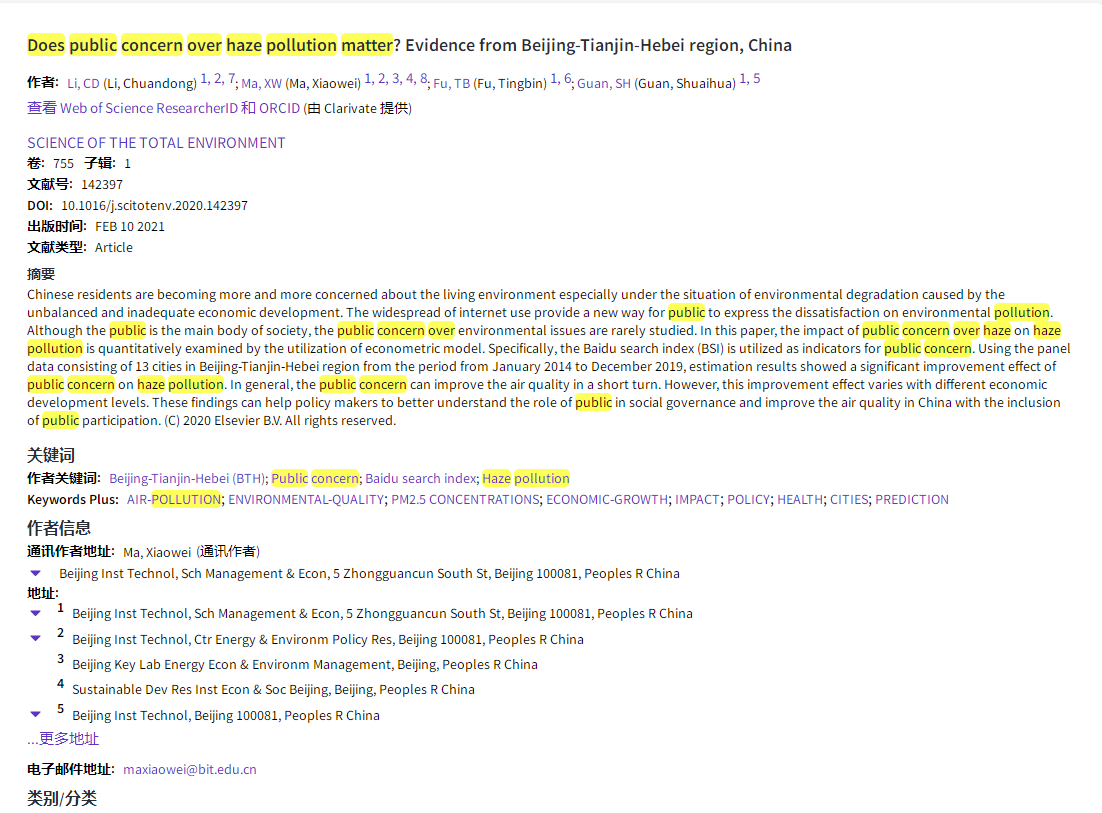Image resolution: width=1102 pixels, height=813 pixels.
Task: Open author link Guan, SH
Action: 603,83
